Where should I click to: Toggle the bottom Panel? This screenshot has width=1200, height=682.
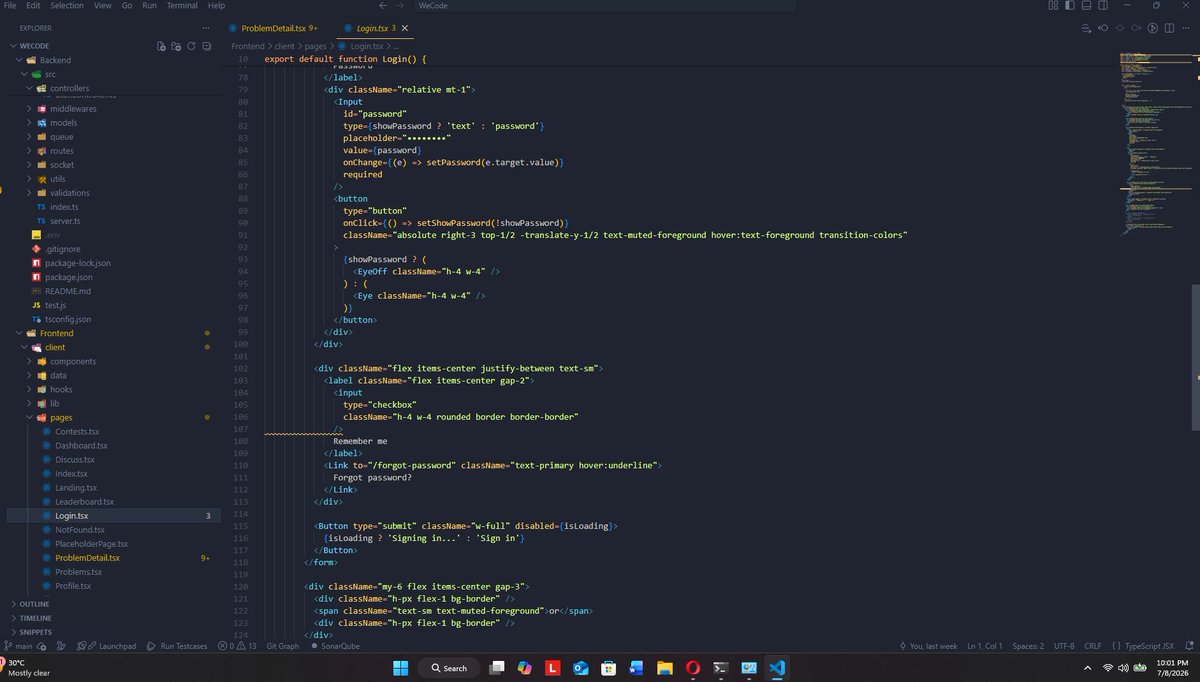1085,6
